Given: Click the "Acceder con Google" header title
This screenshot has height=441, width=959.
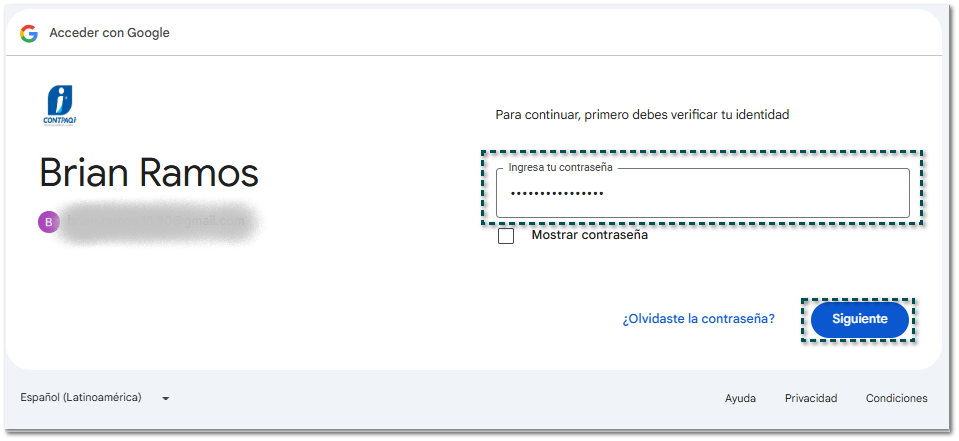Looking at the screenshot, I should pos(109,33).
